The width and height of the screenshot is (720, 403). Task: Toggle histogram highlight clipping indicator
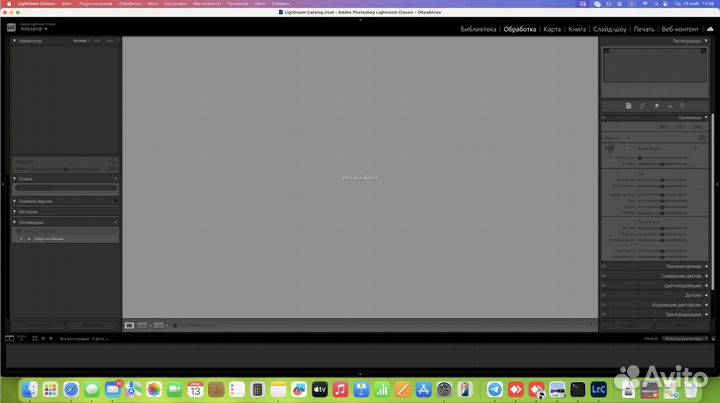(703, 51)
